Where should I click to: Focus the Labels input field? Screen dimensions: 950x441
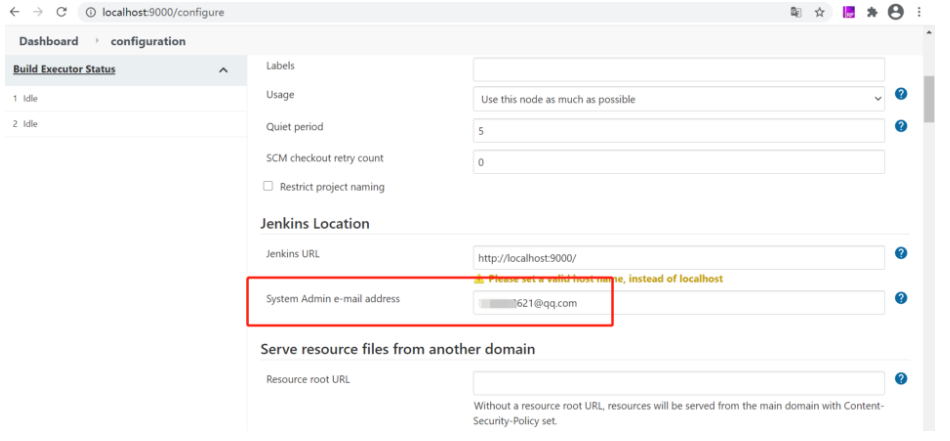(679, 69)
